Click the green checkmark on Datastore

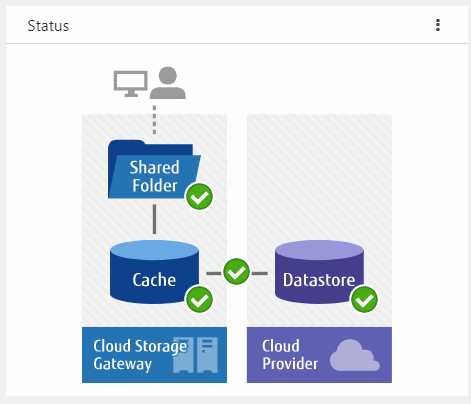[364, 299]
